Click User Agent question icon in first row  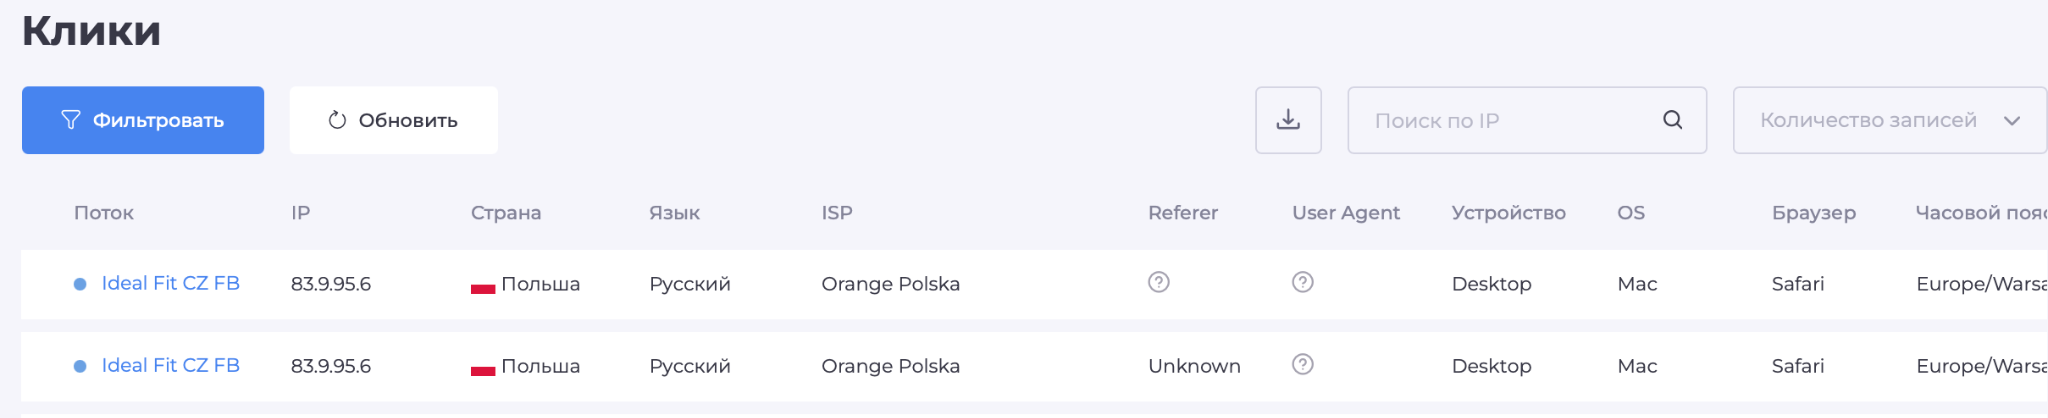click(x=1302, y=282)
